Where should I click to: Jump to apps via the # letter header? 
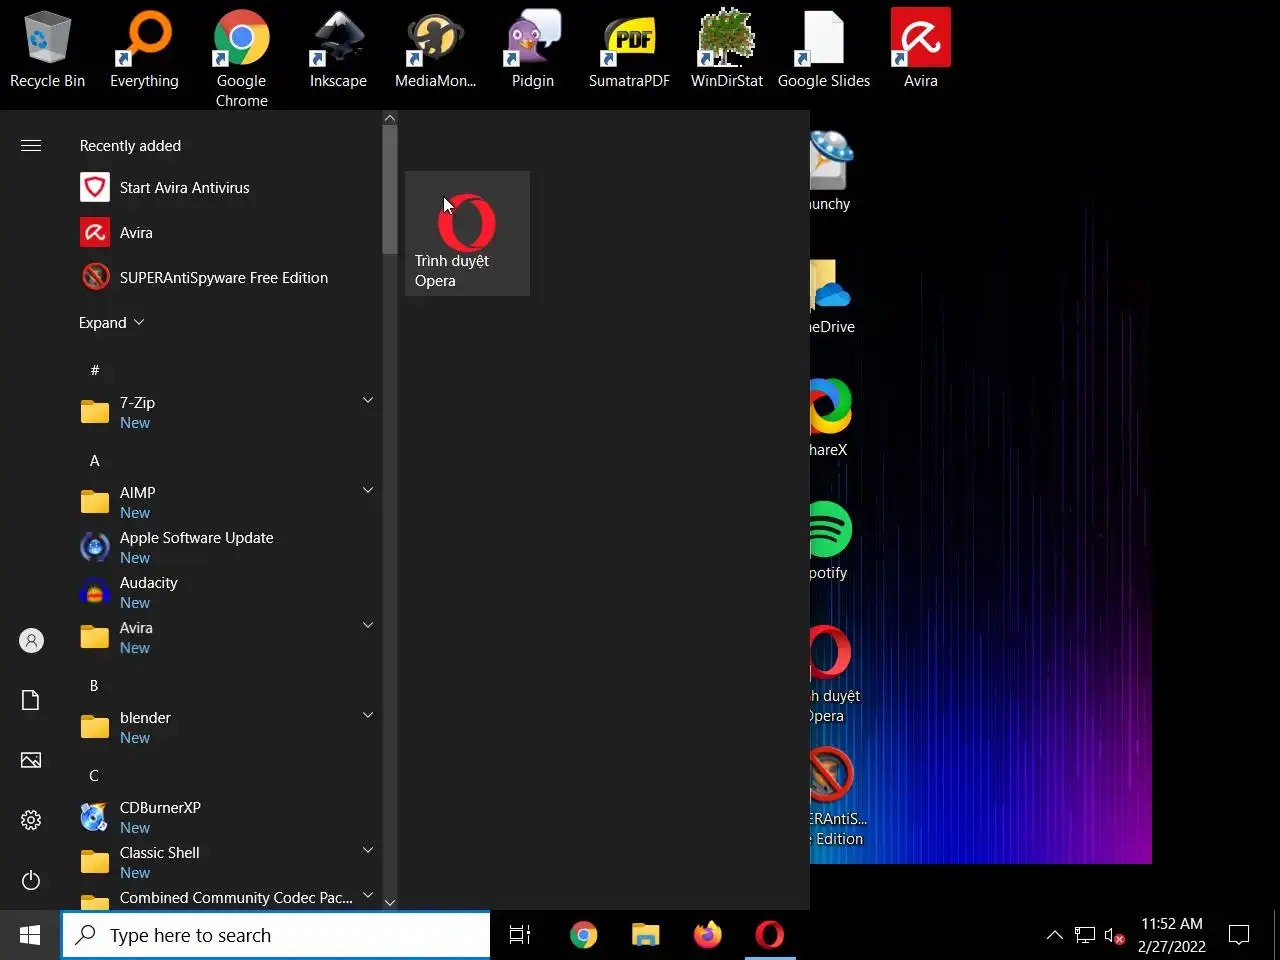point(95,370)
